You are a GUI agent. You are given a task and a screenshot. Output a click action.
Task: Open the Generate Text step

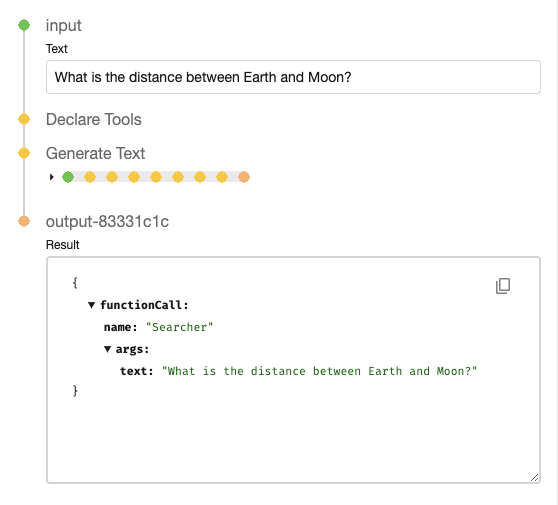[95, 153]
